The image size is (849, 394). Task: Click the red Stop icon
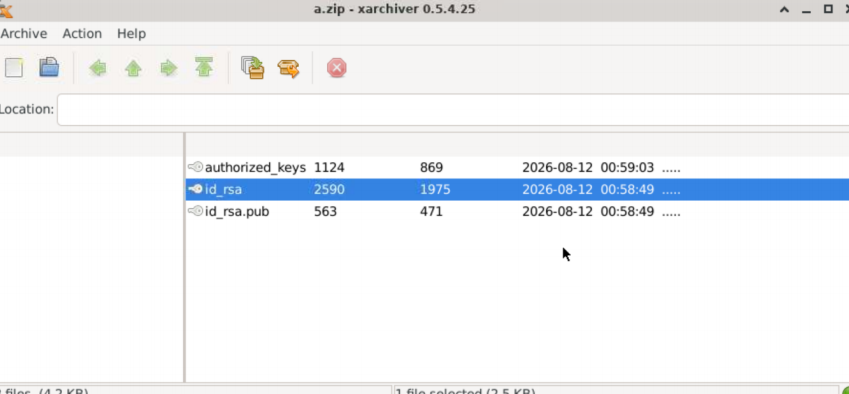coord(336,68)
